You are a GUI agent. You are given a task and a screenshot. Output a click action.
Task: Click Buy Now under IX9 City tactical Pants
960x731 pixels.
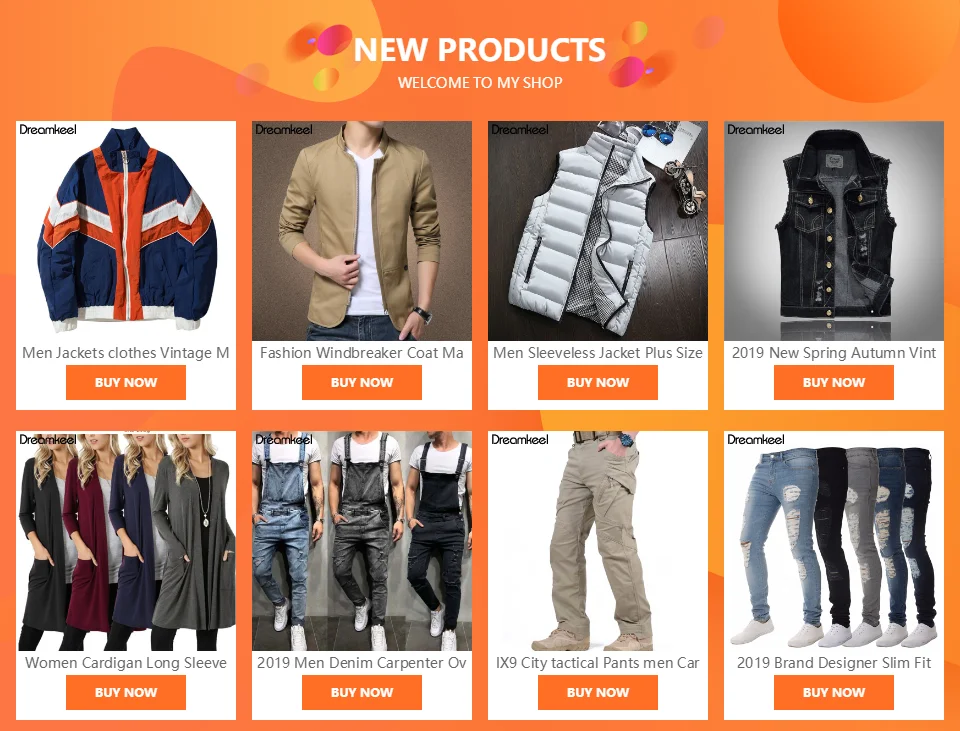(x=598, y=692)
